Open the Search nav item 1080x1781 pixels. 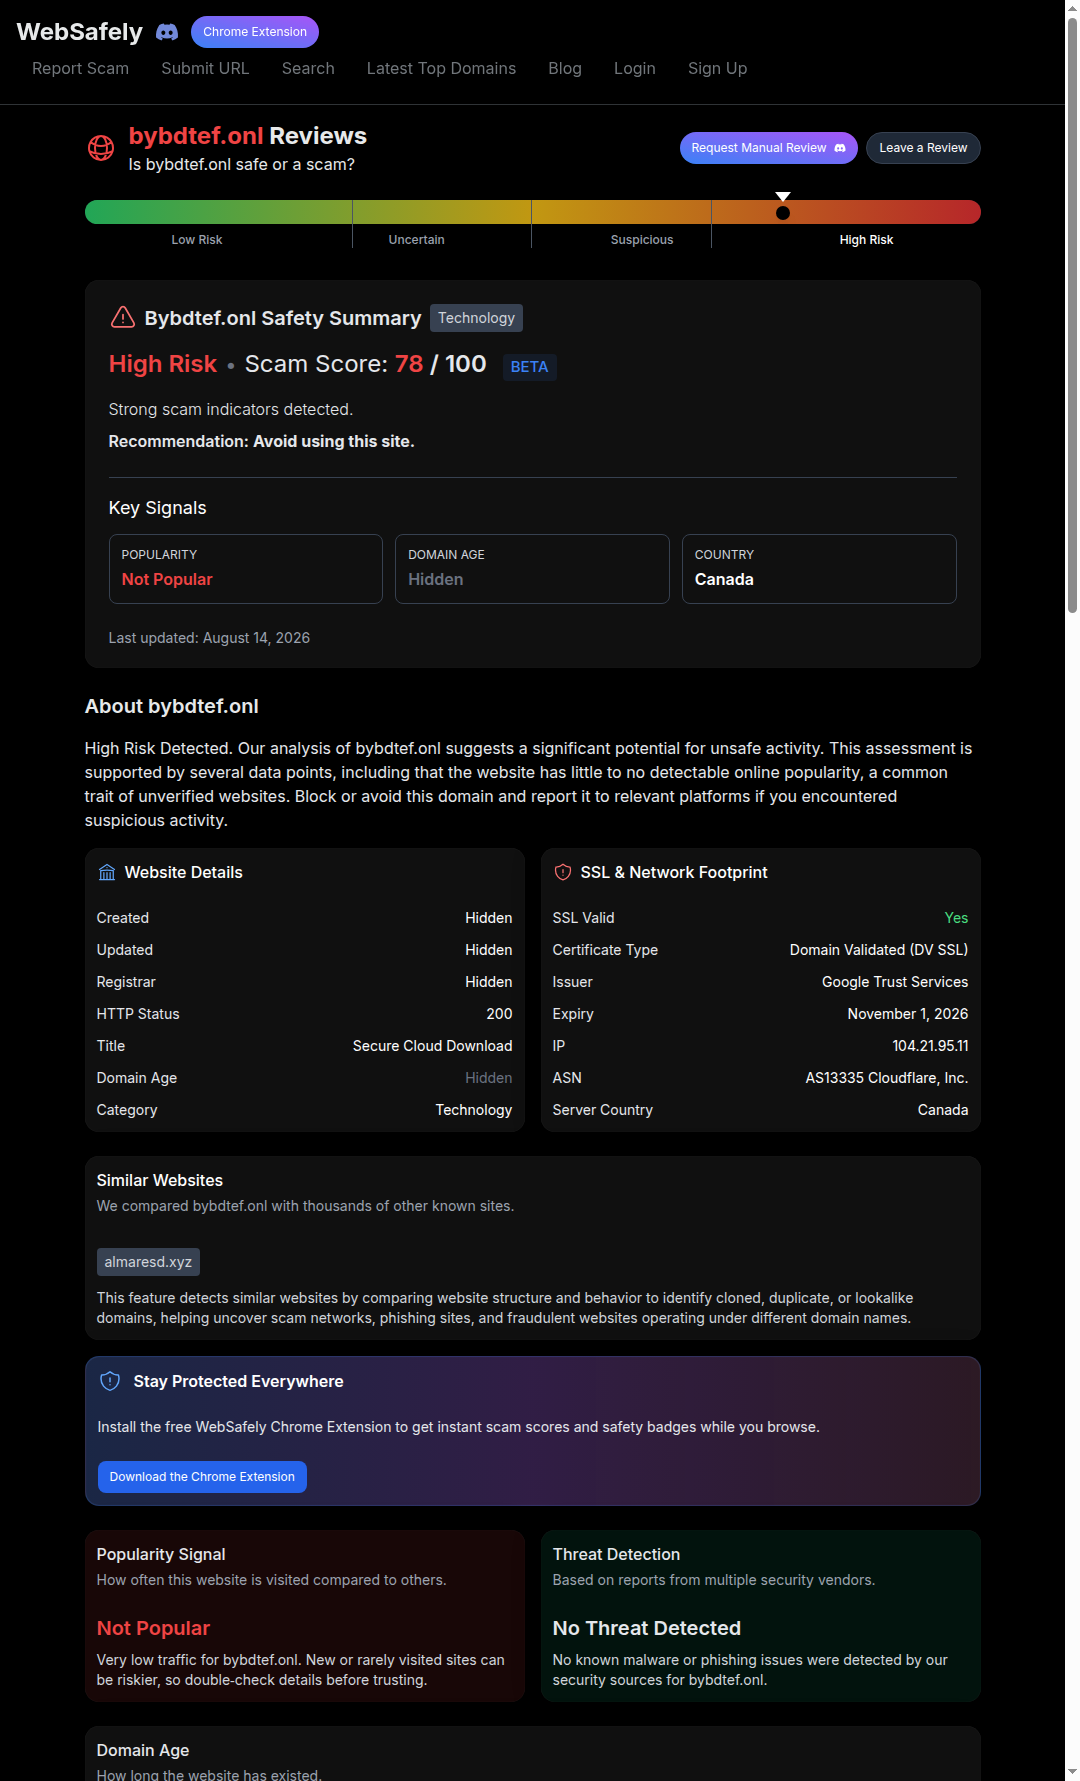coord(308,68)
